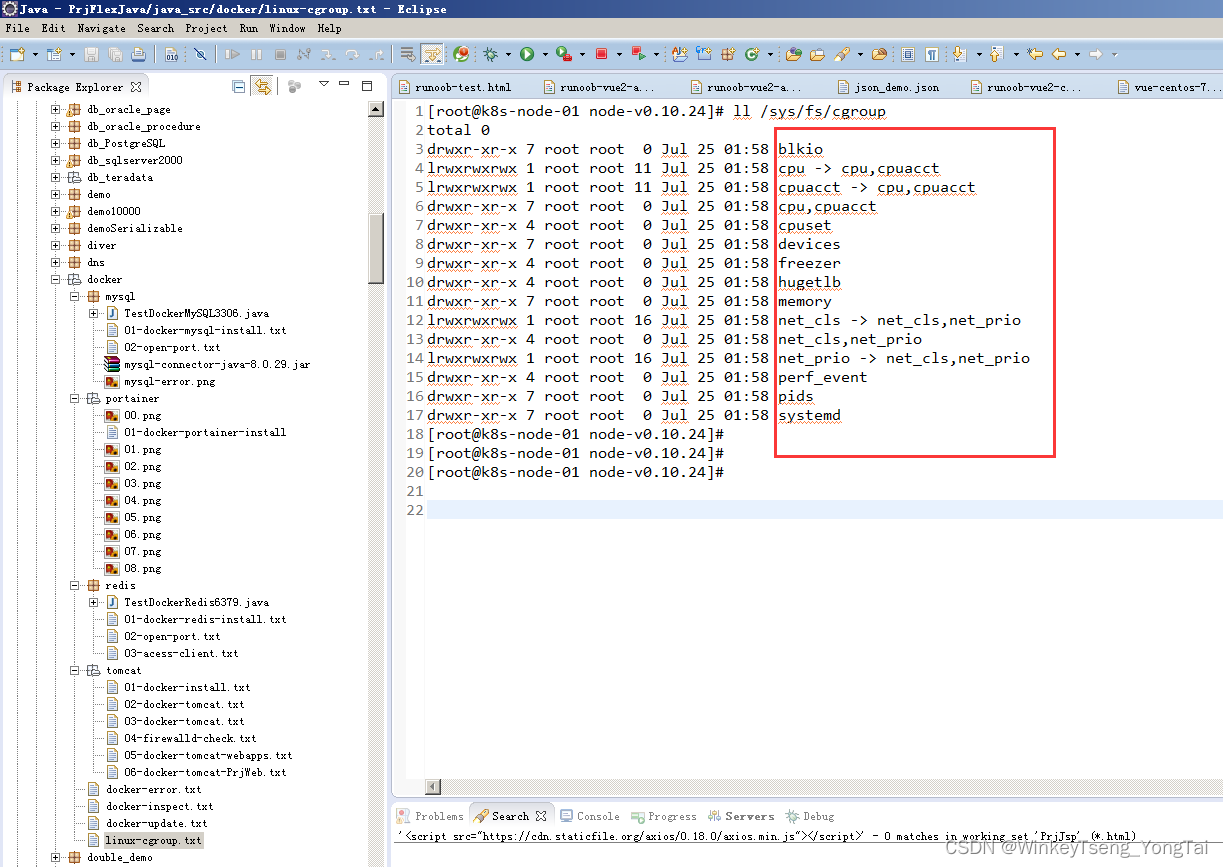Screen dimensions: 1223x867
Task: Minimize the Package Explorer view
Action: tap(343, 86)
